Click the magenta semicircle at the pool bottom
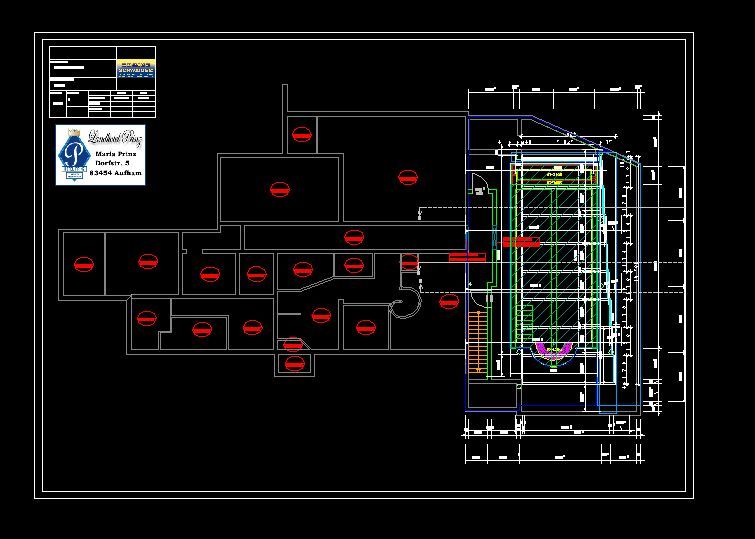The image size is (755, 539). (x=553, y=350)
